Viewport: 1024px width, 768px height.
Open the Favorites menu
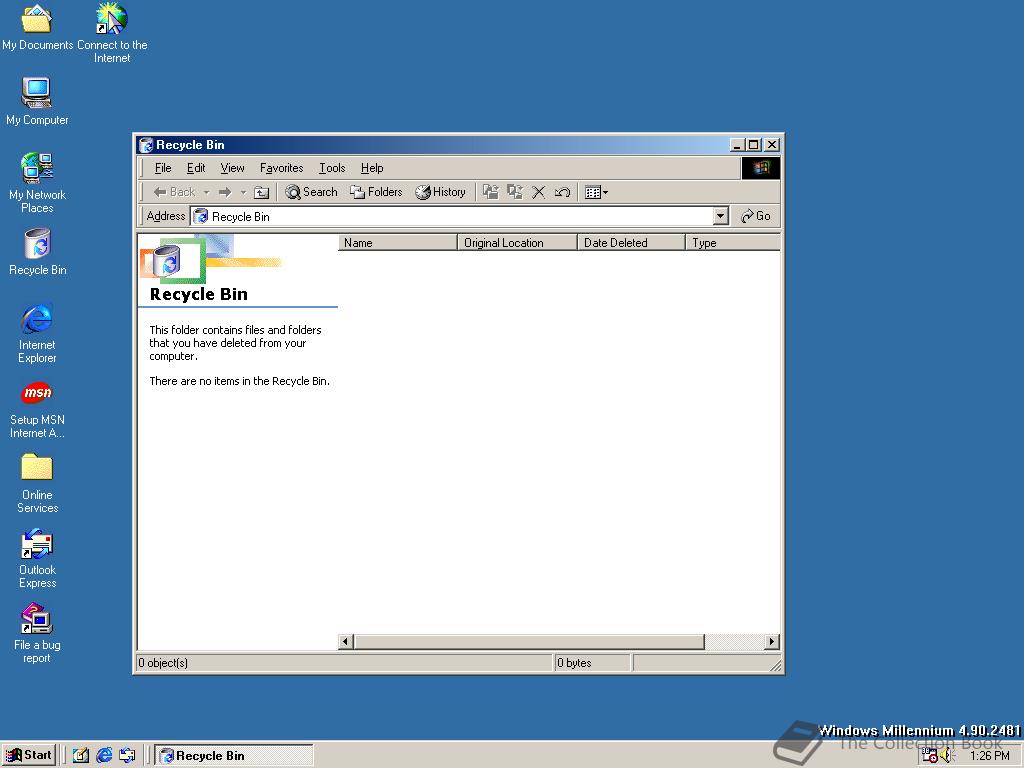point(281,168)
